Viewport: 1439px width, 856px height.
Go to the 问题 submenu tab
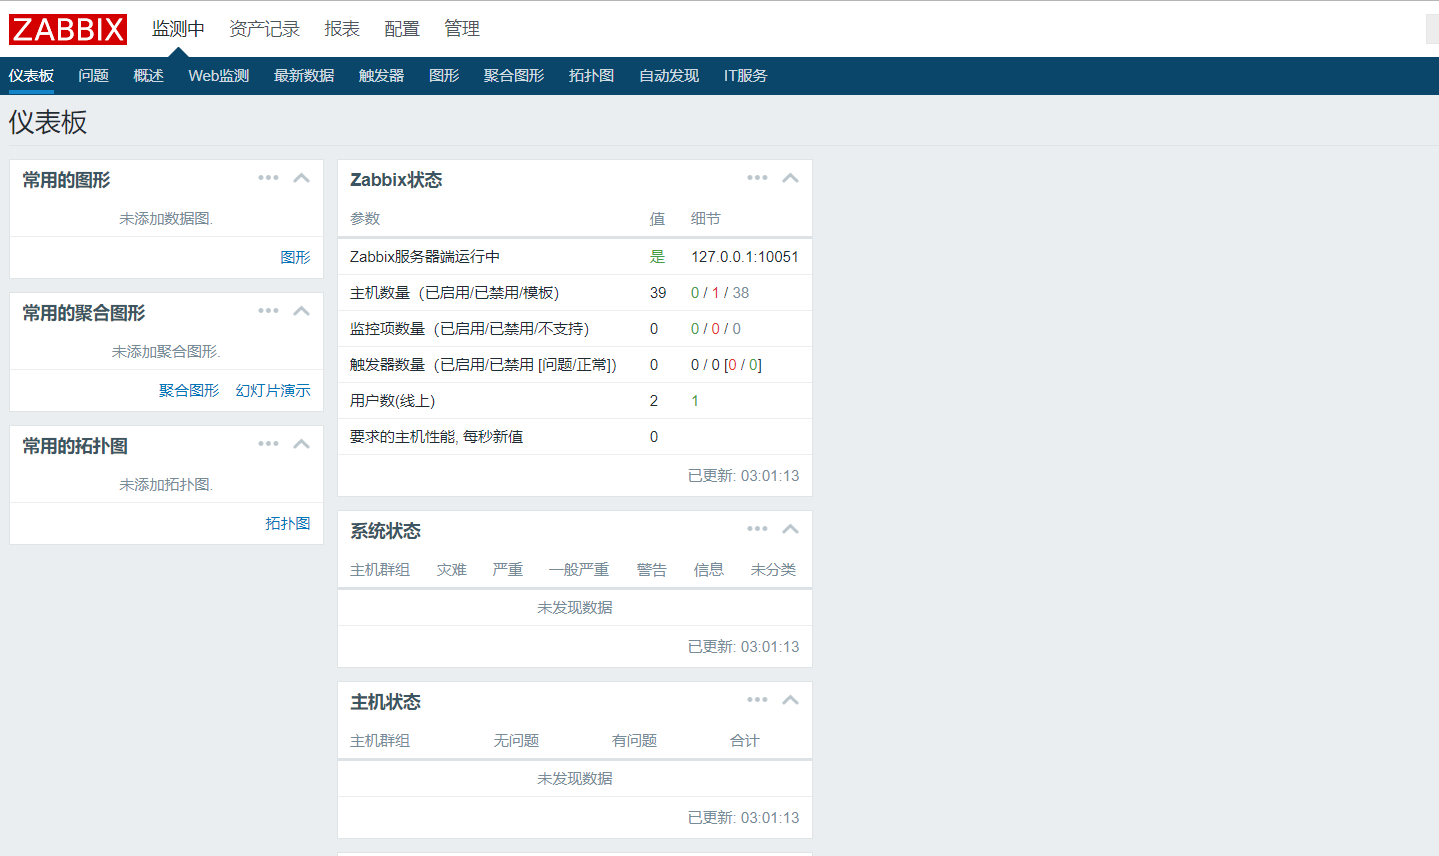tap(93, 76)
